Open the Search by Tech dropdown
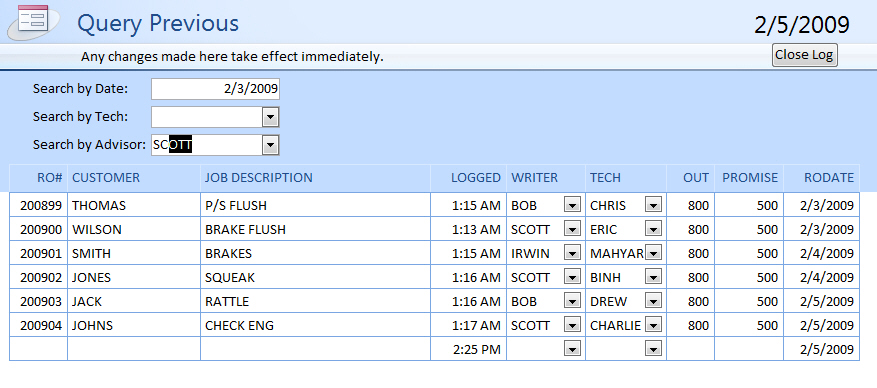 (270, 117)
